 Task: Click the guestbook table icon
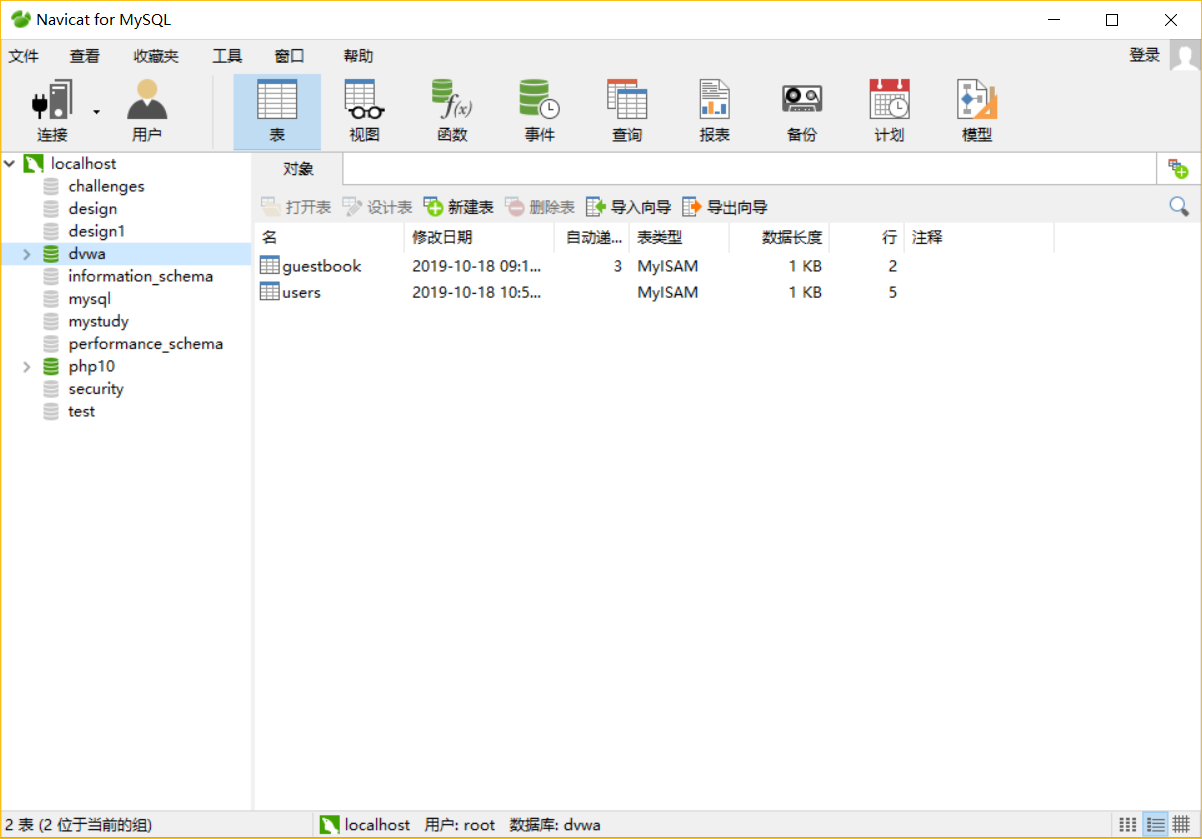(x=269, y=266)
